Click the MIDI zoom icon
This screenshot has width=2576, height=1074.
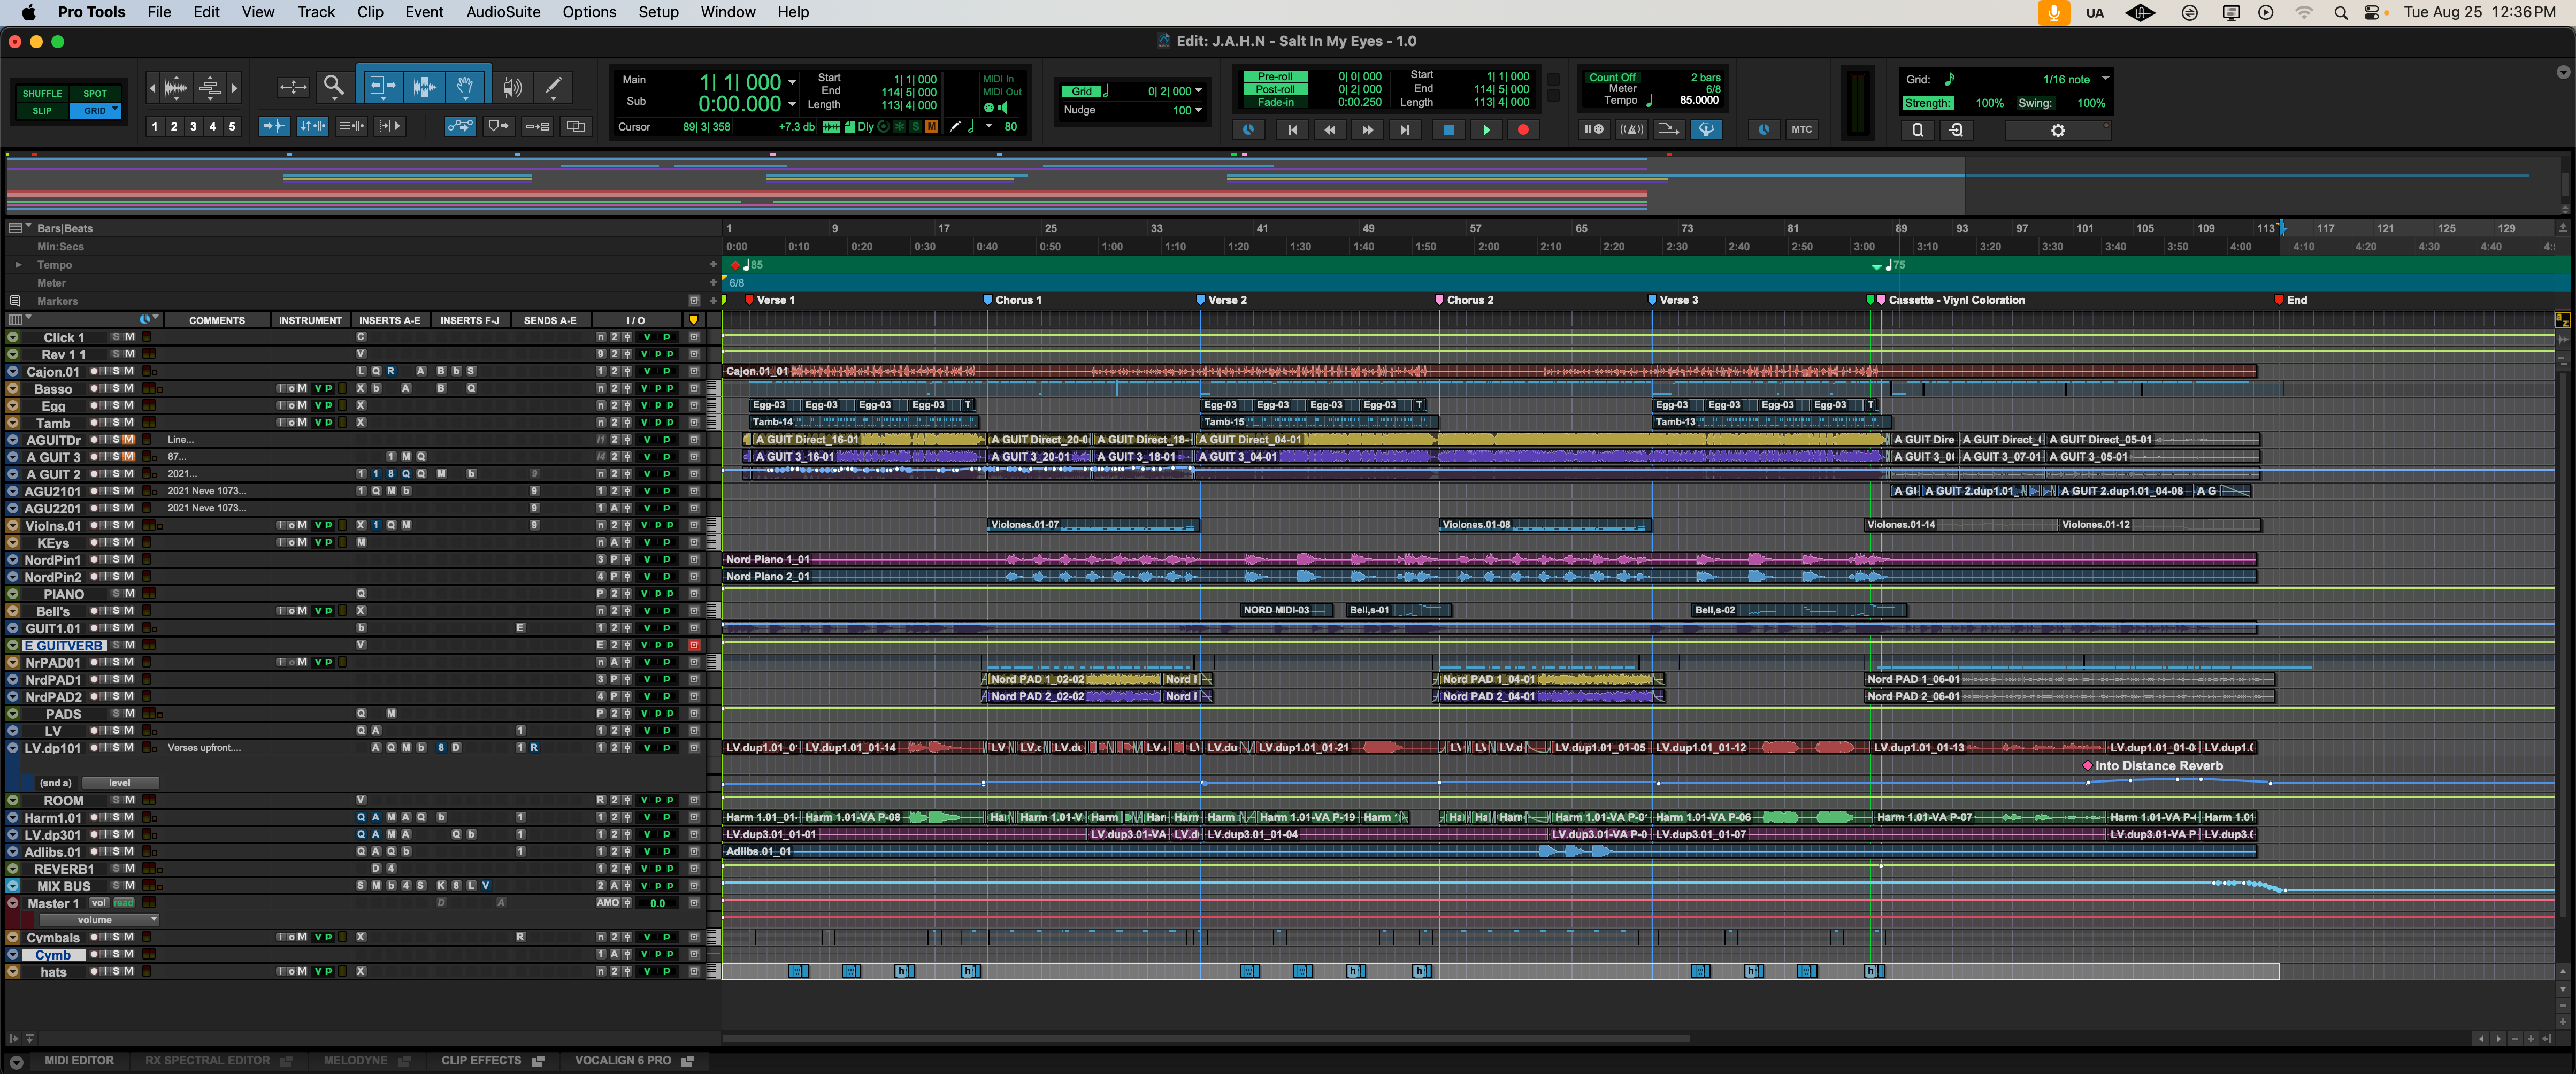[210, 87]
